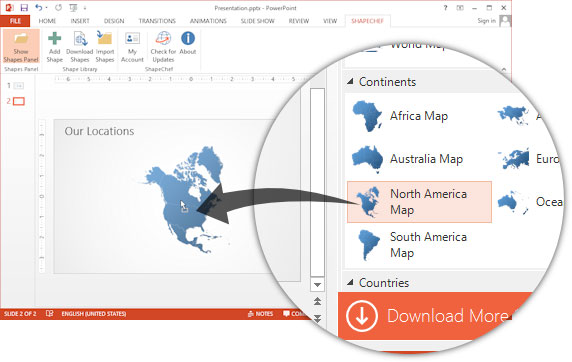Go to Previous Slide double-arrow button
The height and width of the screenshot is (362, 572).
coord(317,301)
